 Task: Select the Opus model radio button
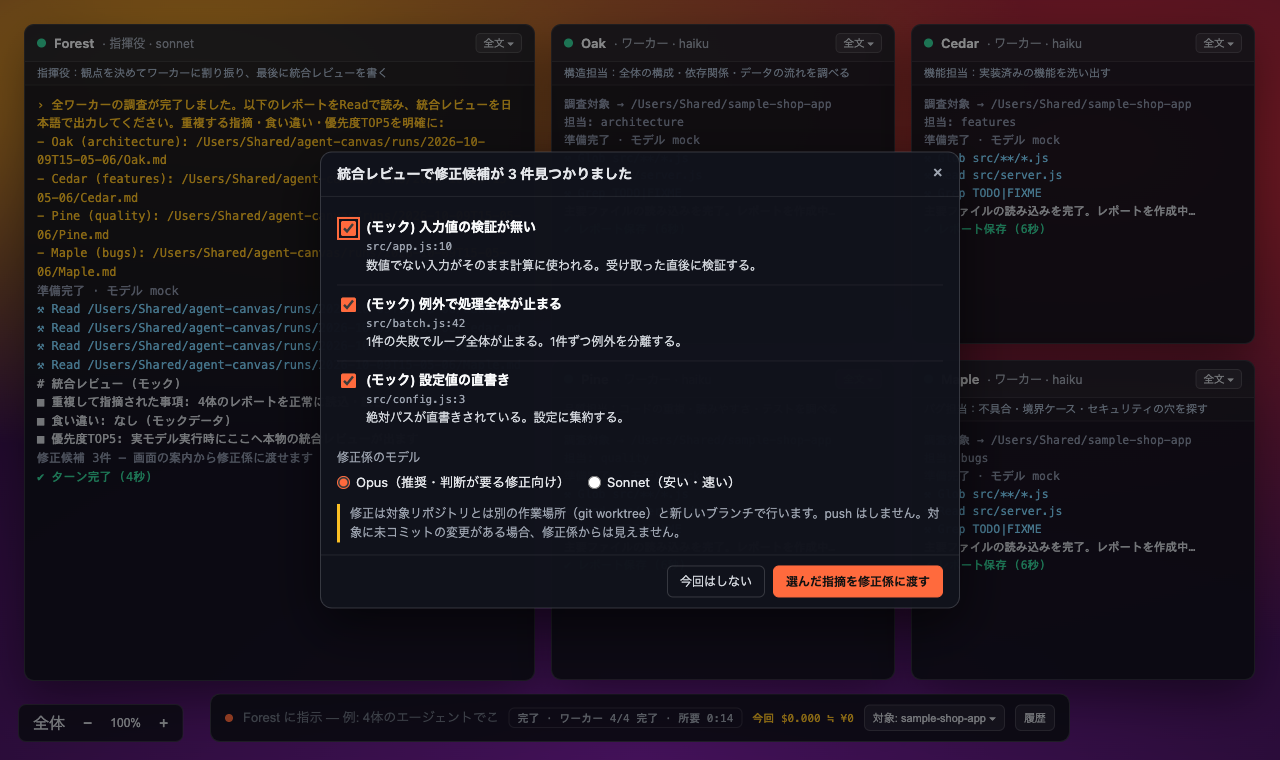click(344, 483)
